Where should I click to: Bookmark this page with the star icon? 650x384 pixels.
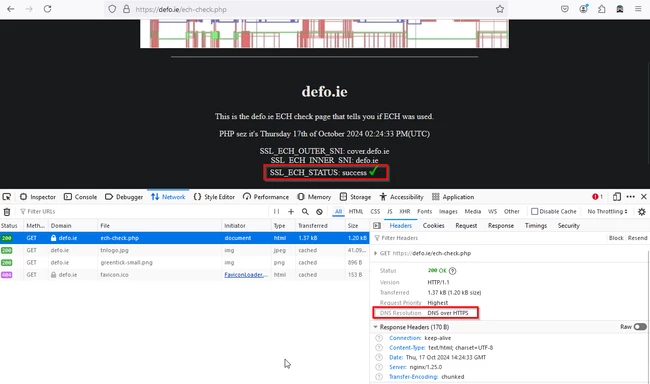(x=500, y=9)
